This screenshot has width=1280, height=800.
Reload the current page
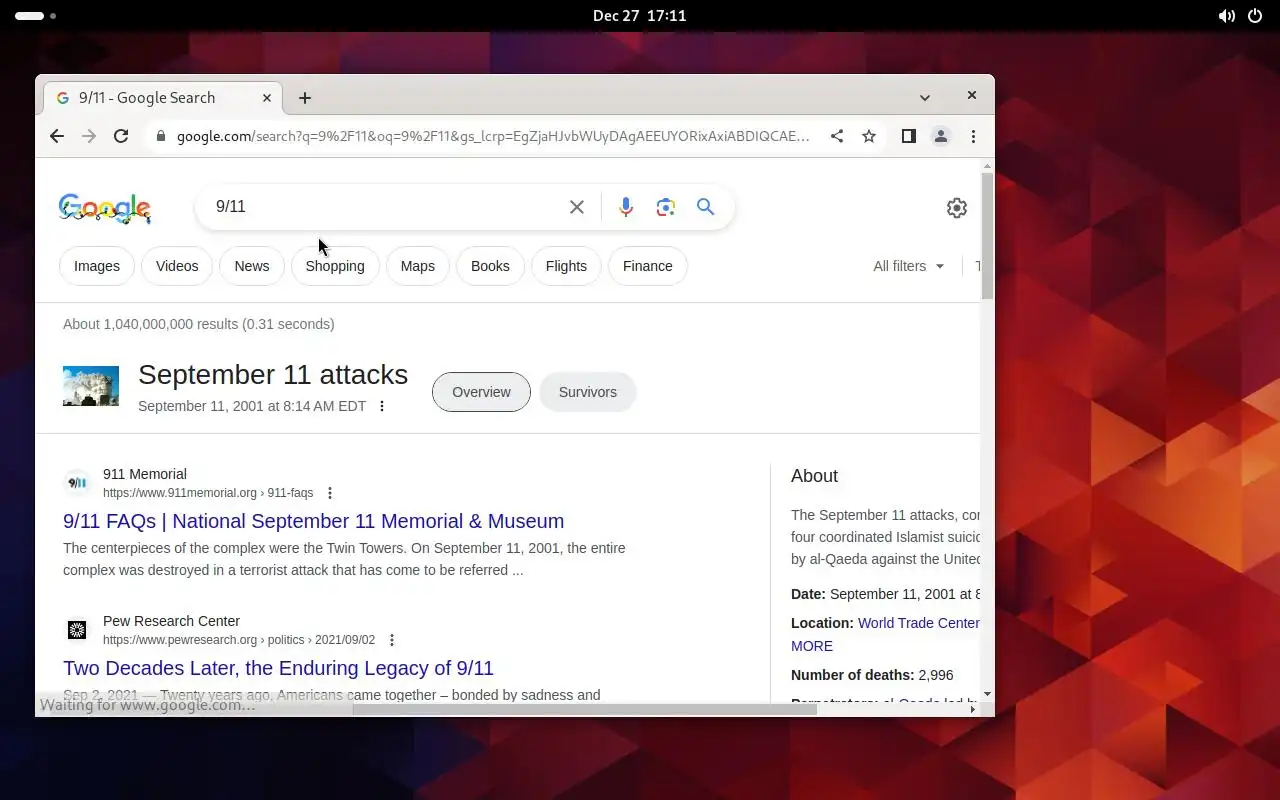[x=121, y=136]
